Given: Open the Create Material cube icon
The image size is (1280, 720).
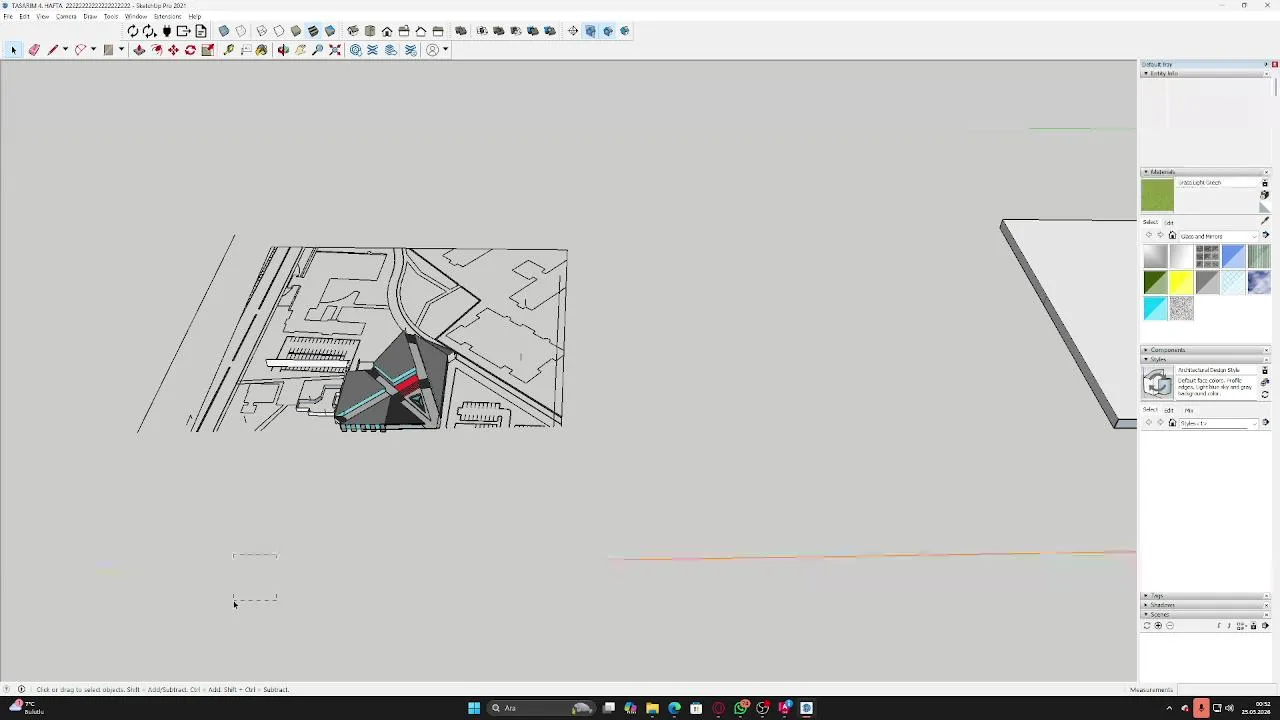Looking at the screenshot, I should (1264, 195).
